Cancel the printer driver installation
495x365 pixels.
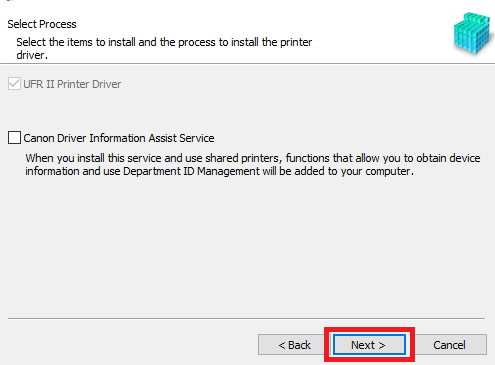coord(449,345)
